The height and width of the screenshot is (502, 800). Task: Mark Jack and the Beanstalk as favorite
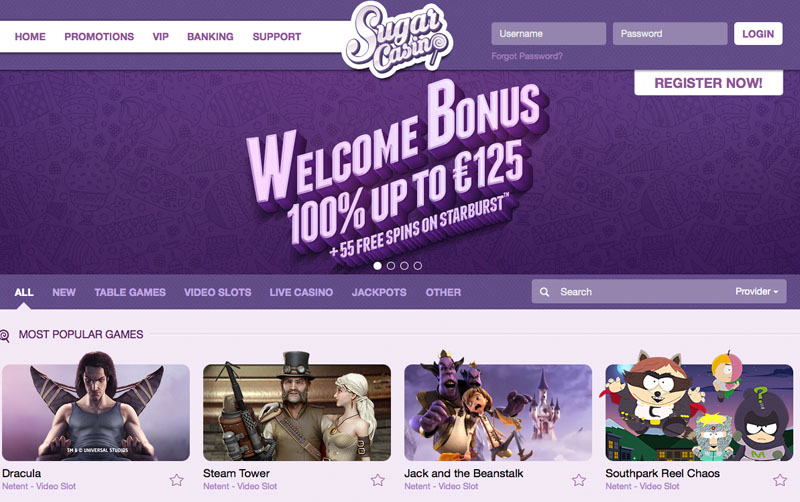[x=579, y=480]
